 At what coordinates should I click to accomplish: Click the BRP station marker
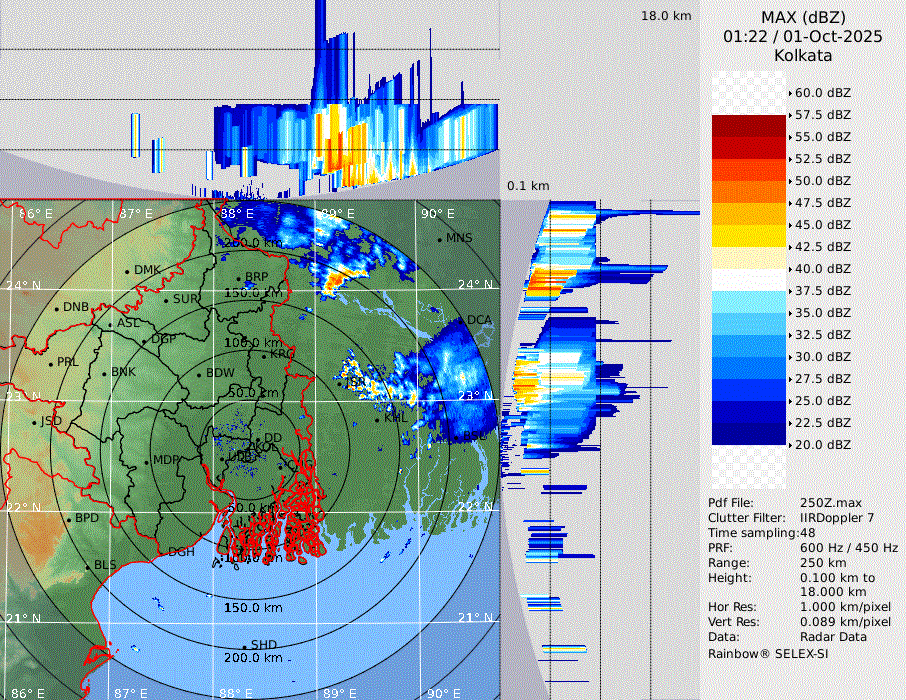[238, 279]
